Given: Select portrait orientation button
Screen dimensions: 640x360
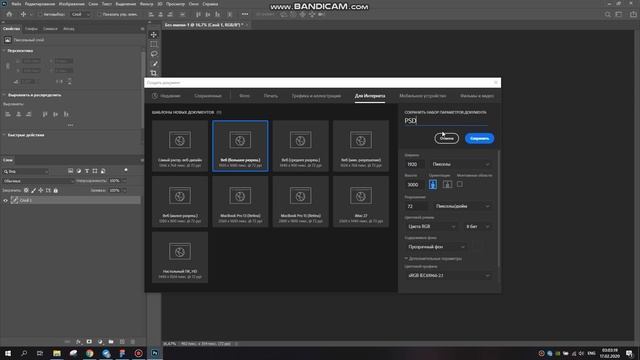Looking at the screenshot, I should pos(433,184).
